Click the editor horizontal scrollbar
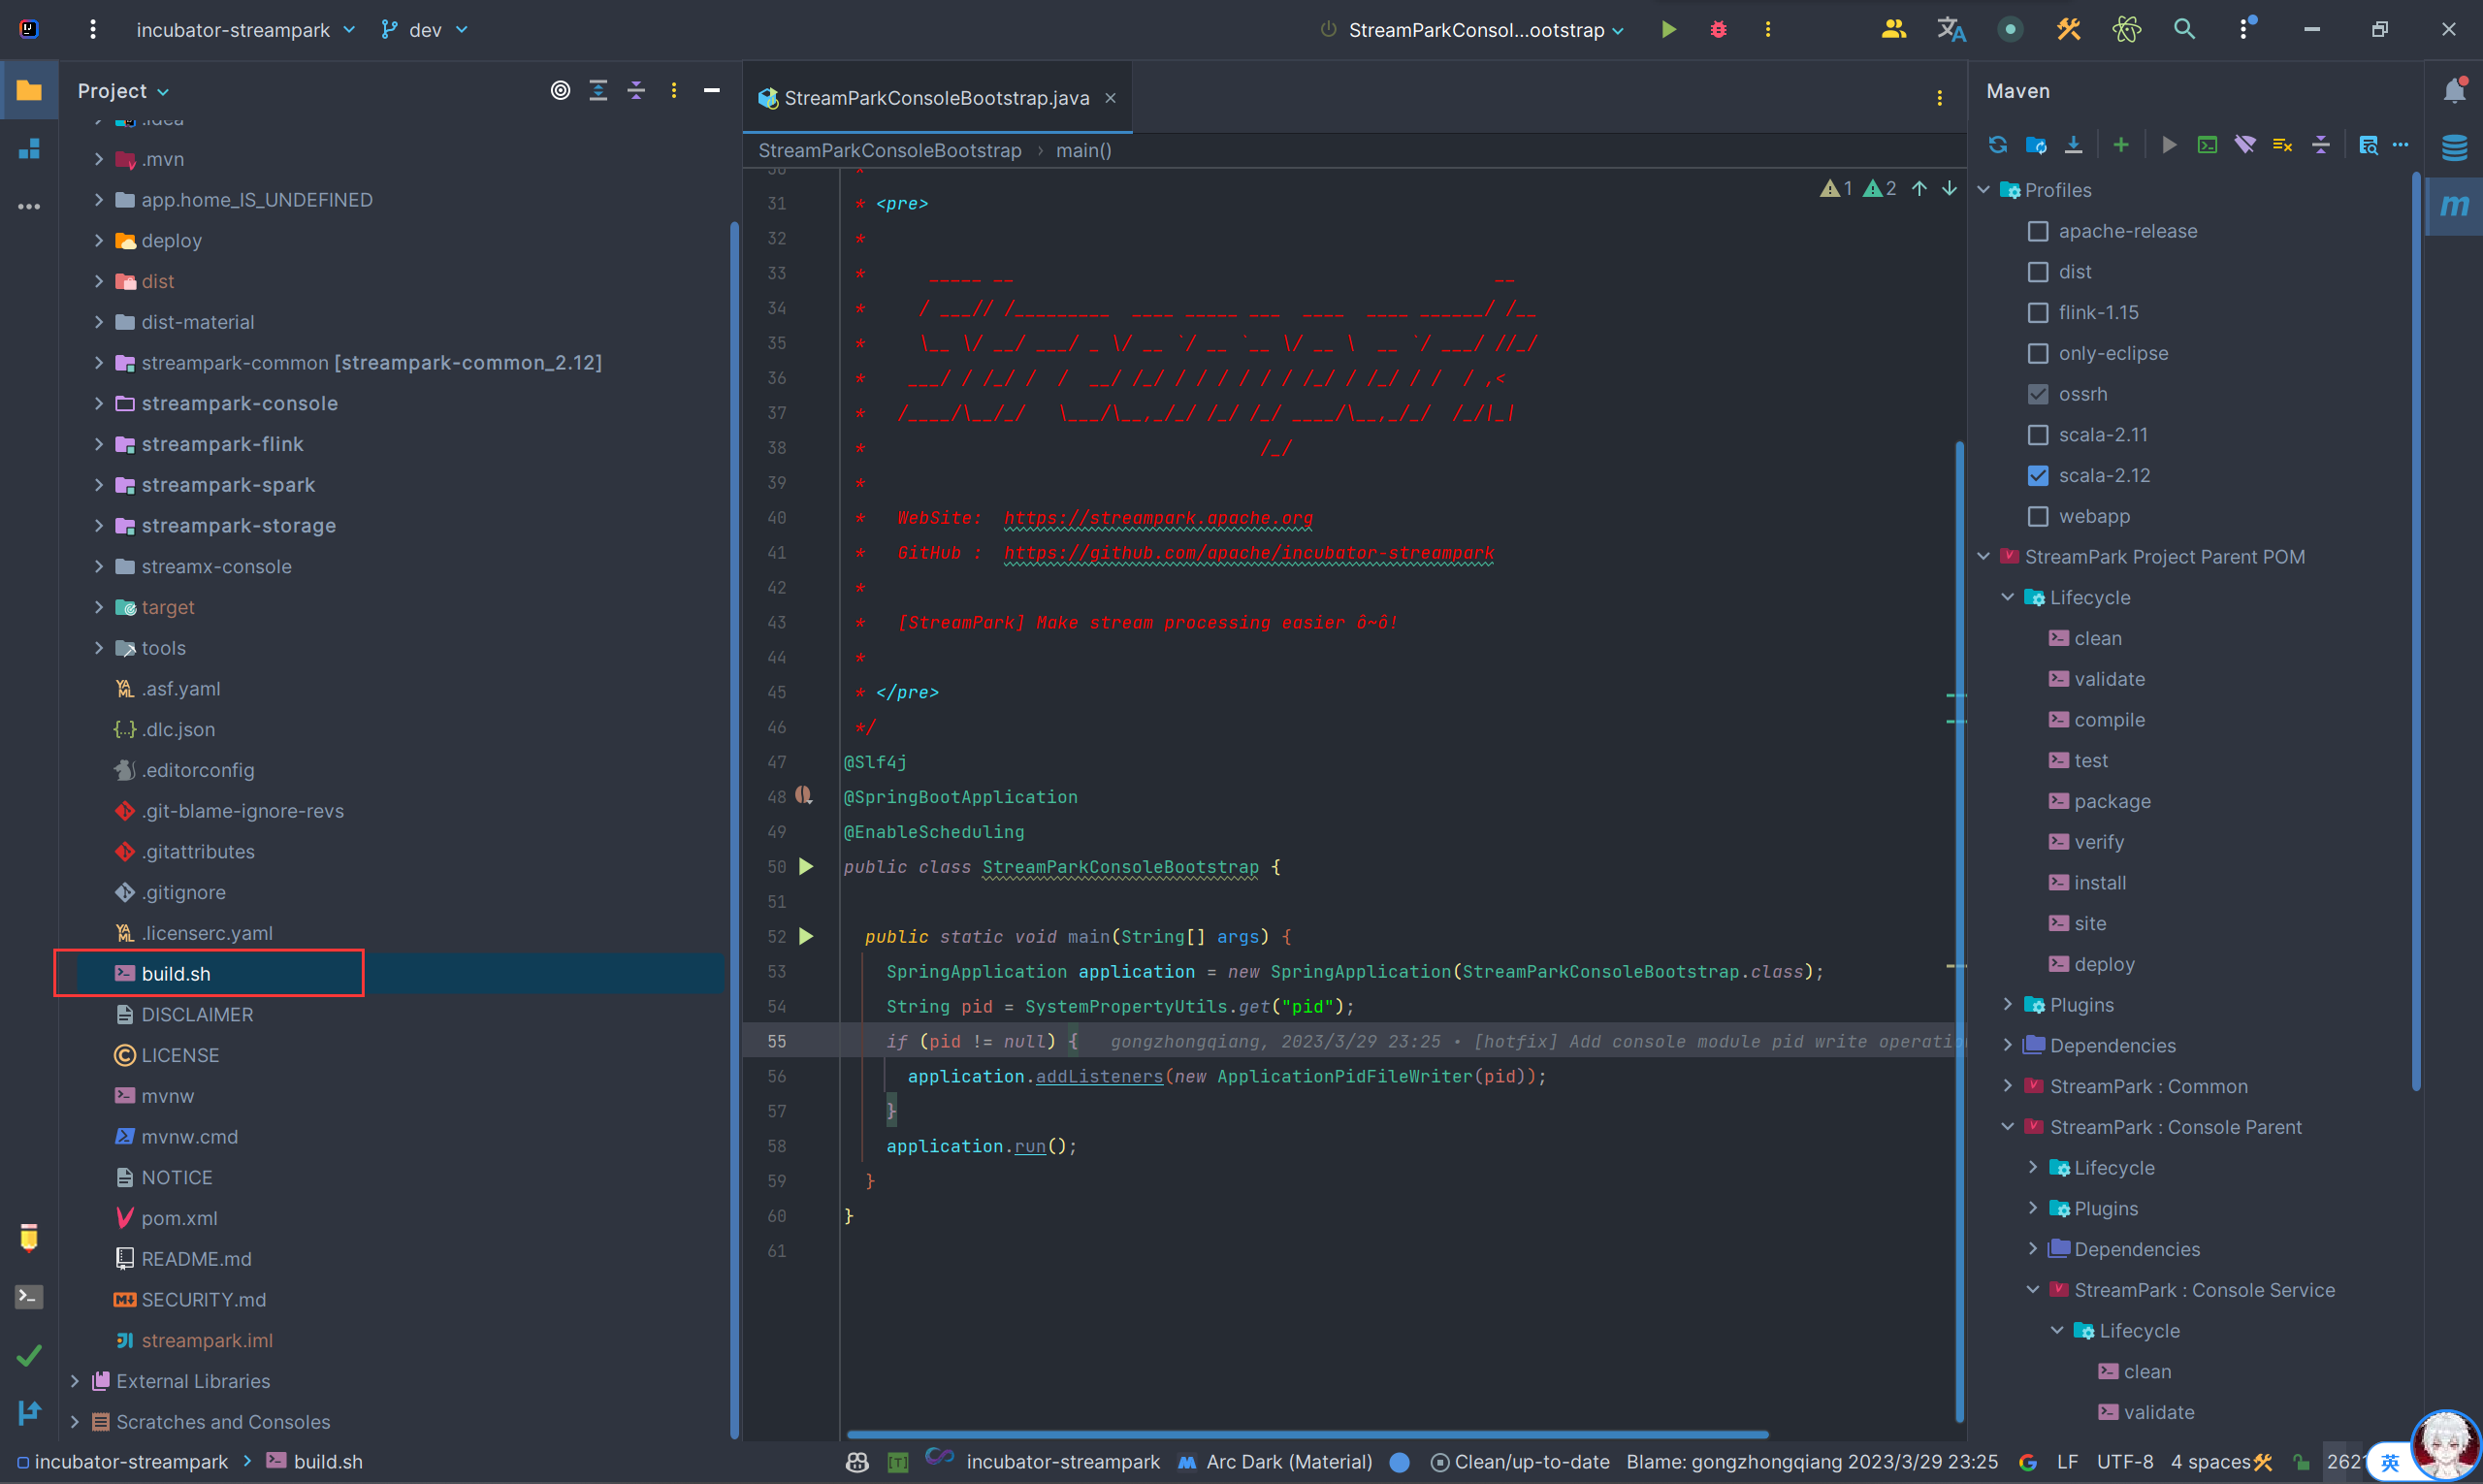2483x1484 pixels. coord(1306,1434)
